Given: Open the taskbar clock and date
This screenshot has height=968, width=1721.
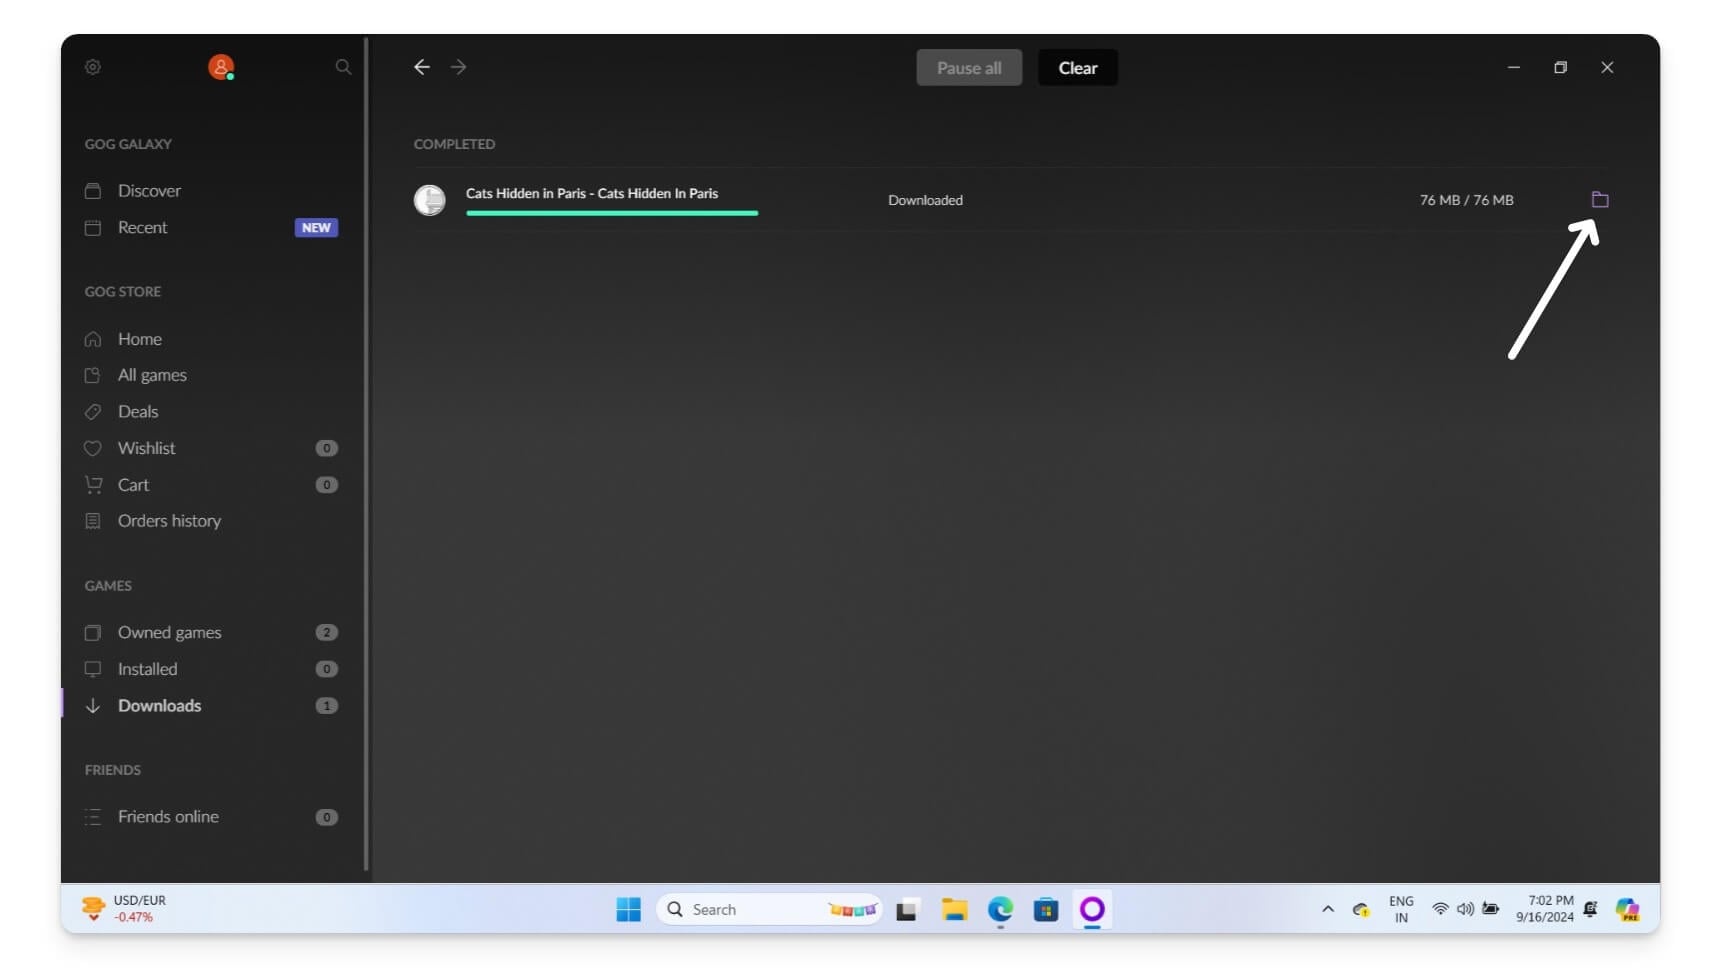Looking at the screenshot, I should (x=1545, y=909).
